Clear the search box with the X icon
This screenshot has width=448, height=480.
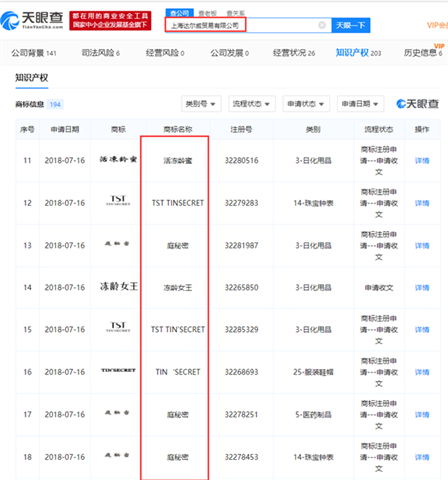(x=322, y=25)
